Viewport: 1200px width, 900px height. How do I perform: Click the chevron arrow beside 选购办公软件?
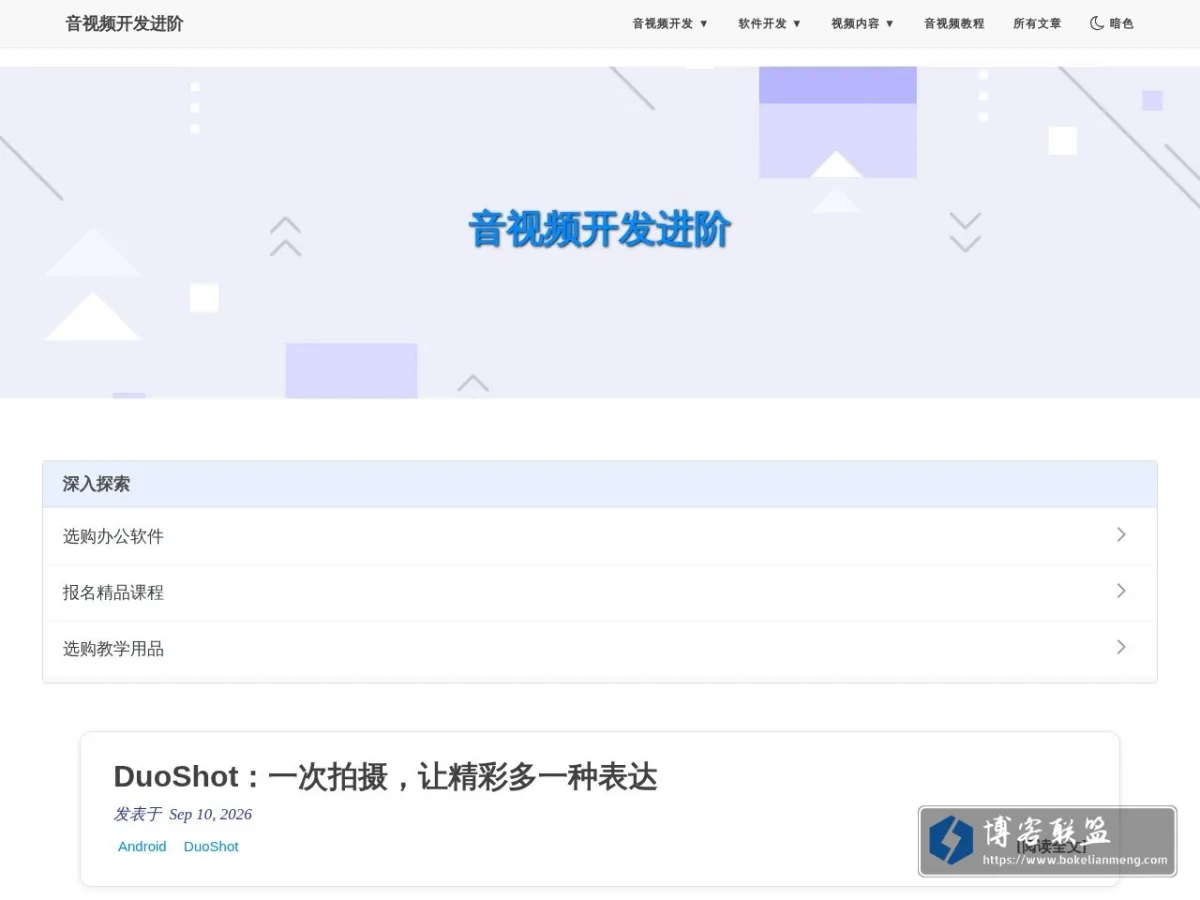1121,535
